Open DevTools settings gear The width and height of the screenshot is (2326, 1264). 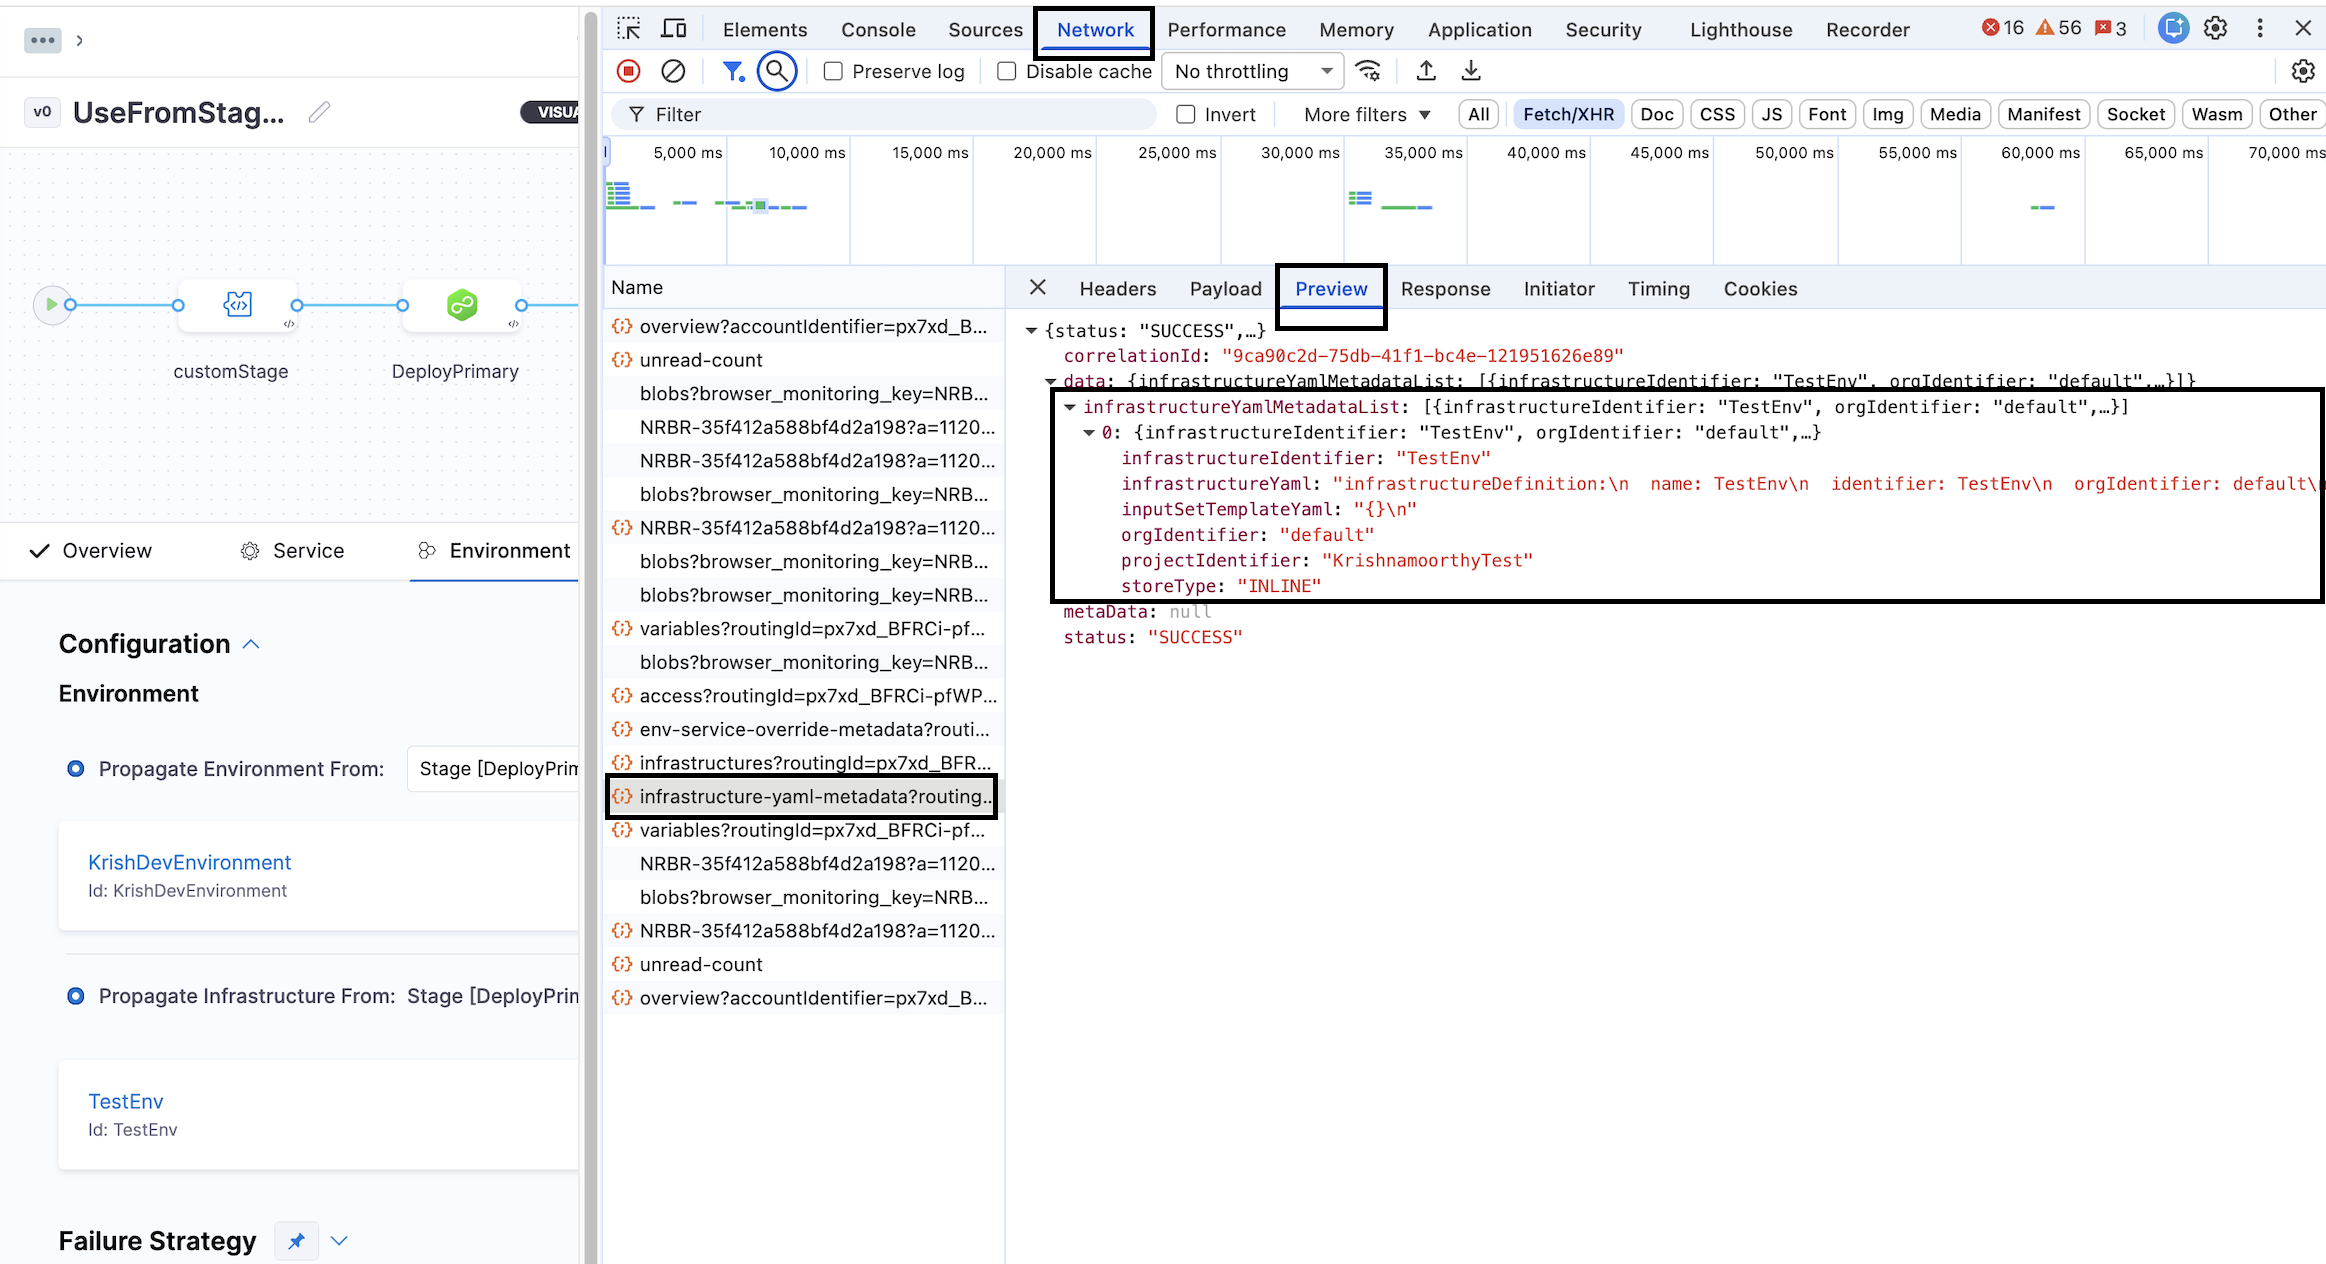pyautogui.click(x=2216, y=29)
